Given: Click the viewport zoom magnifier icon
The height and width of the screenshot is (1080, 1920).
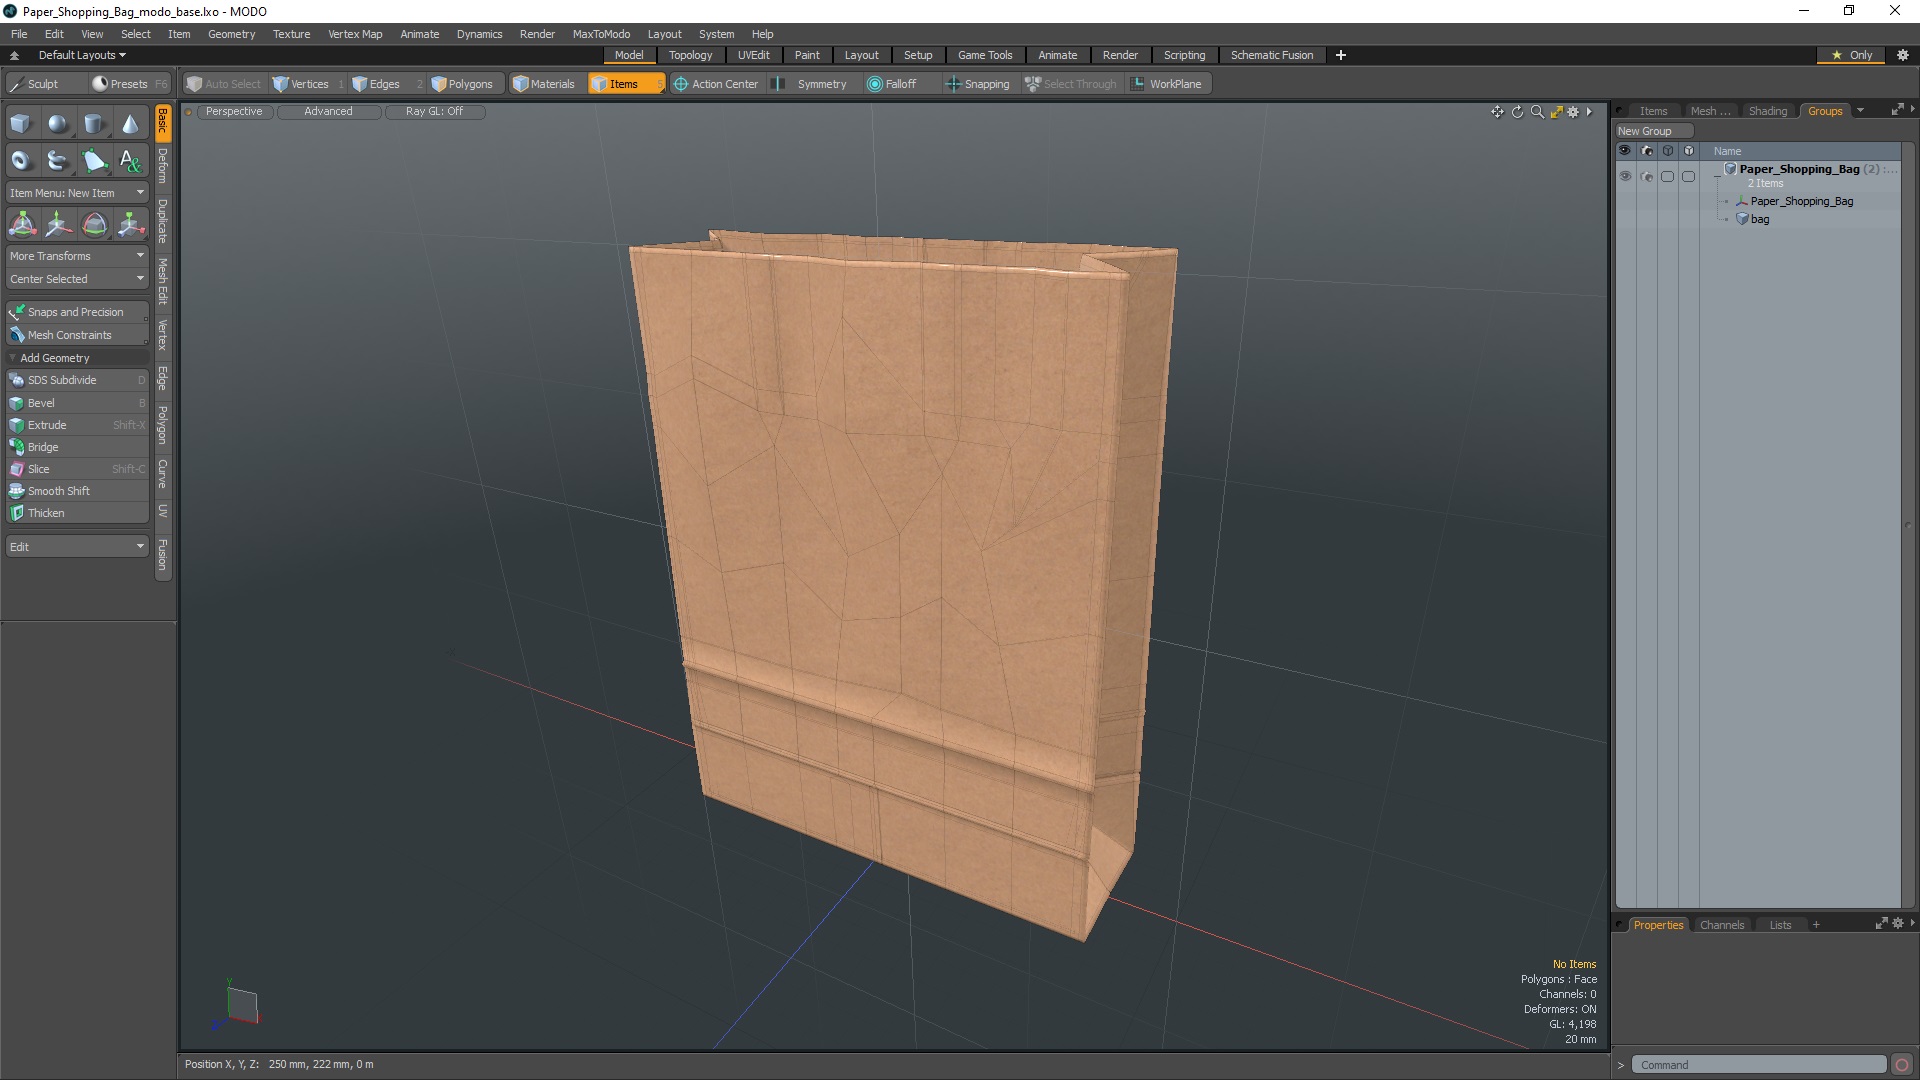Looking at the screenshot, I should [x=1537, y=112].
